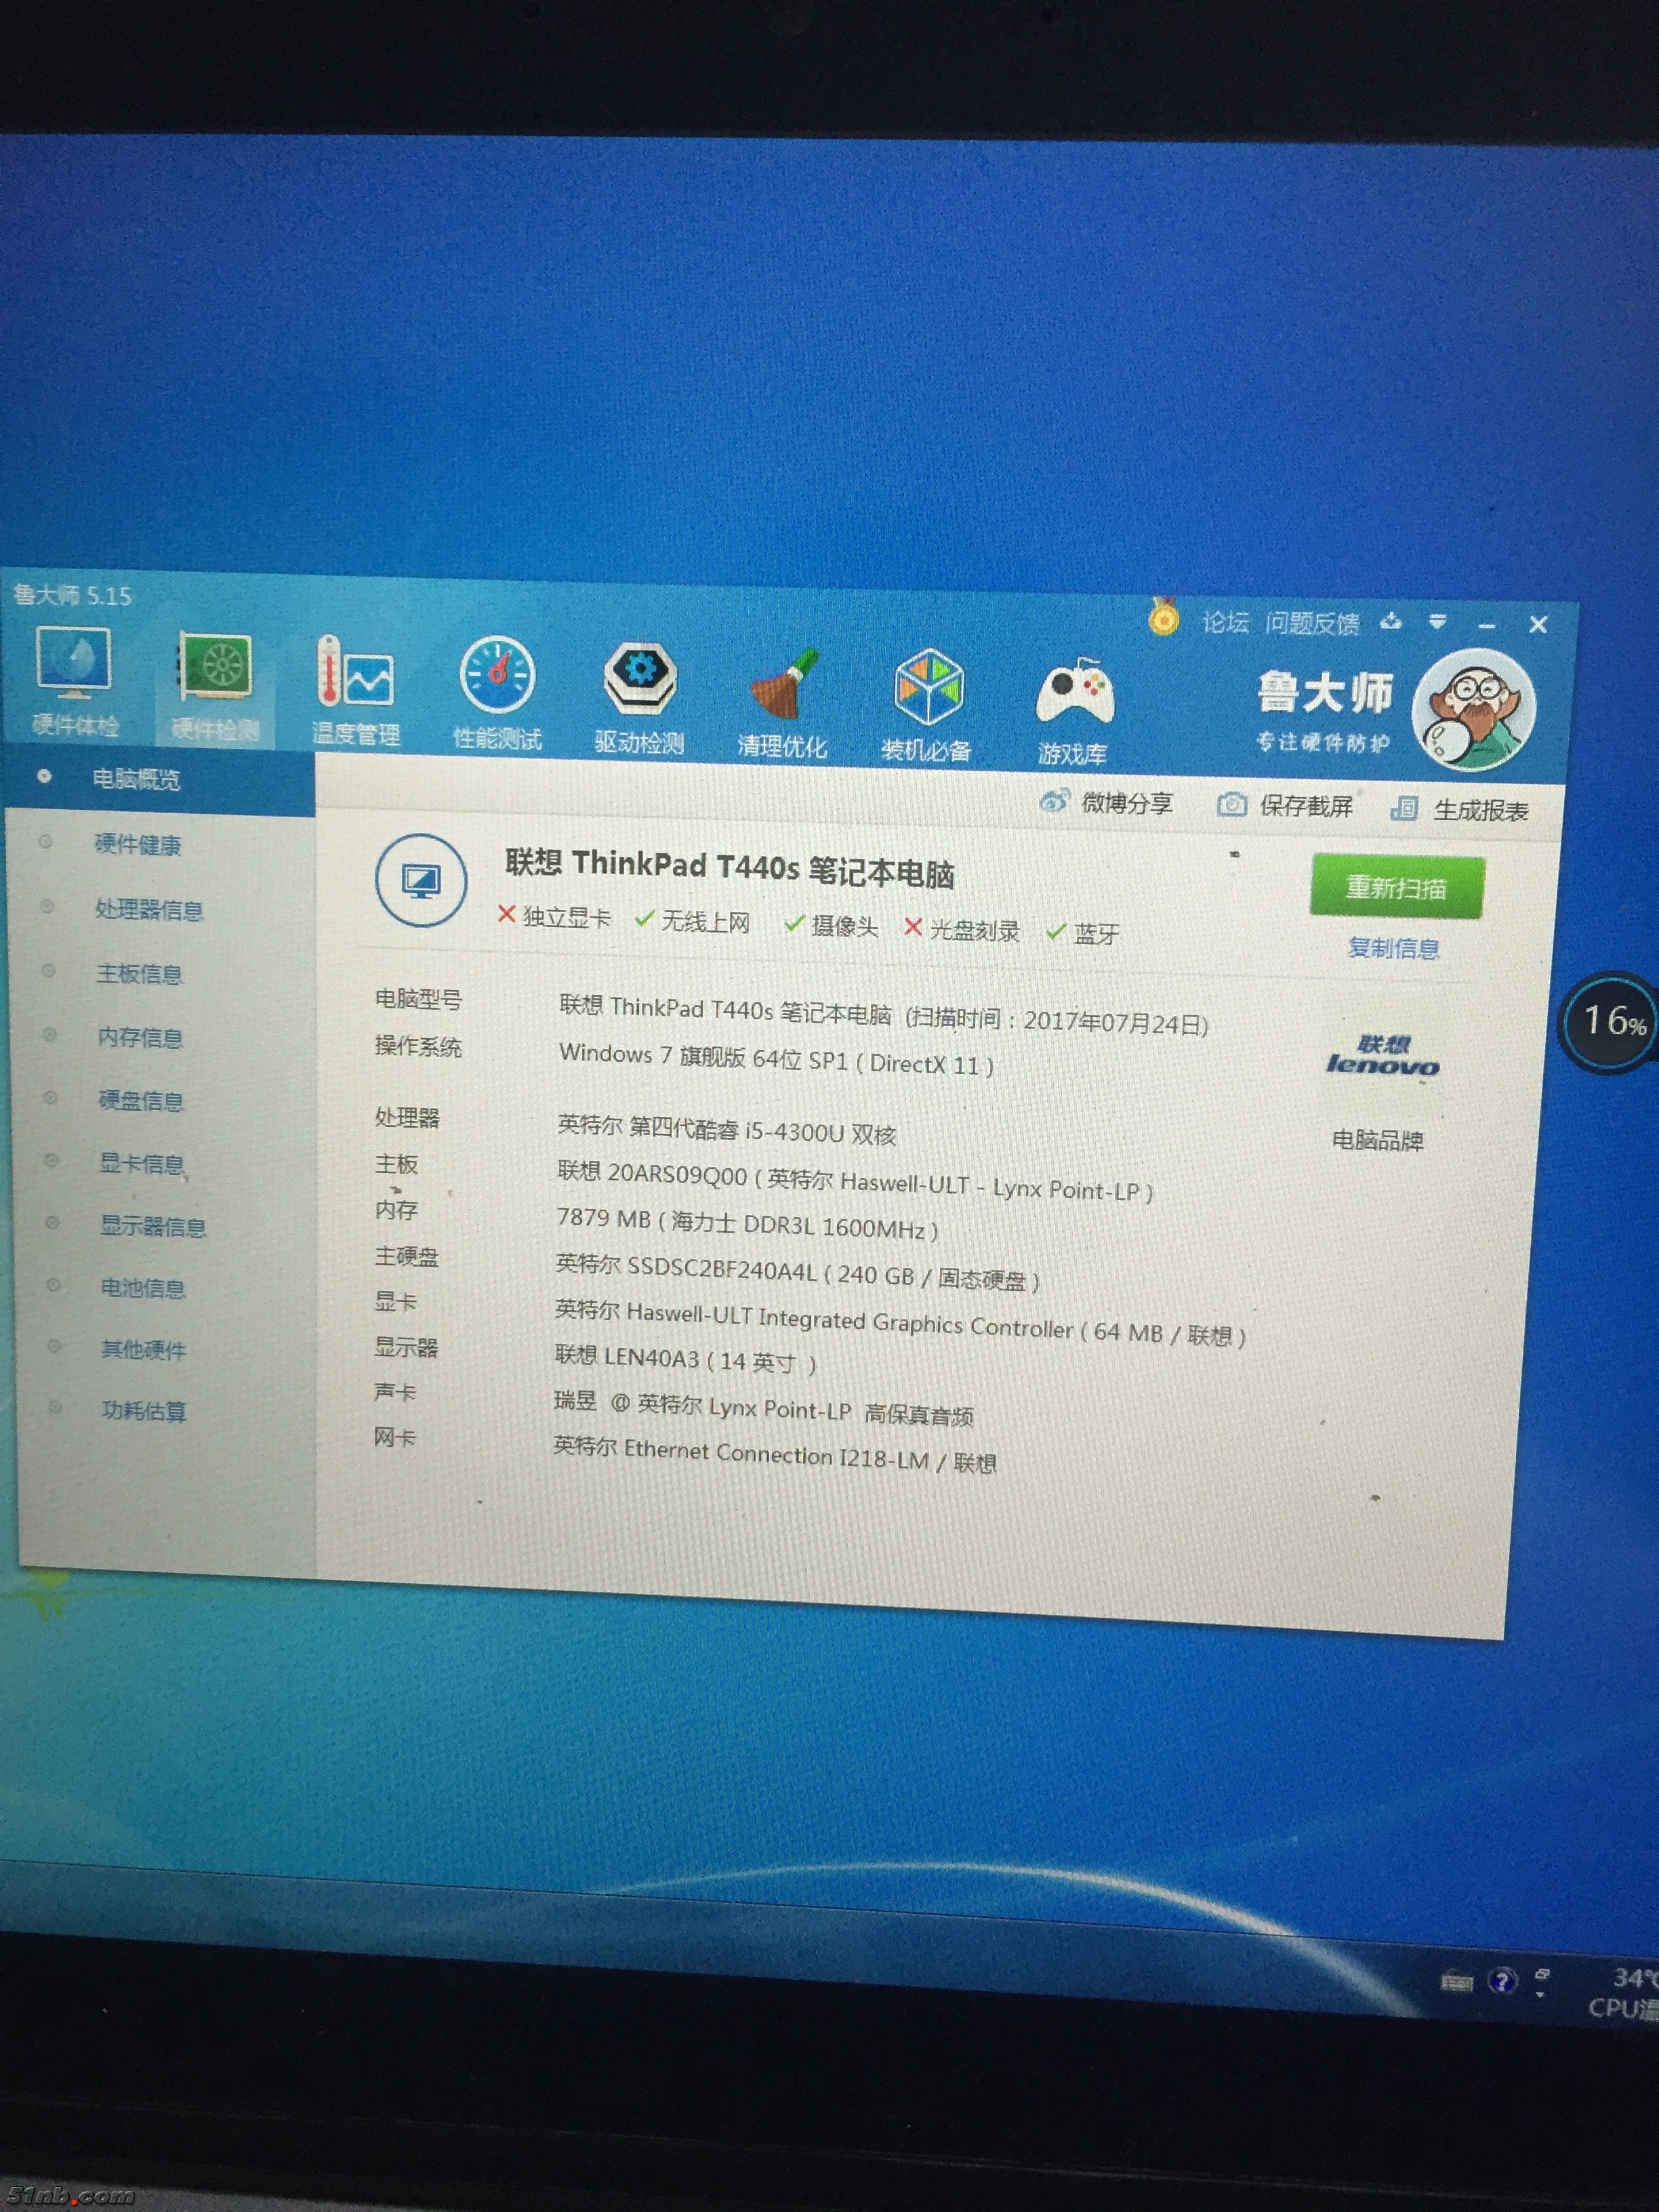Click 保存截屏 save screenshot

1285,806
